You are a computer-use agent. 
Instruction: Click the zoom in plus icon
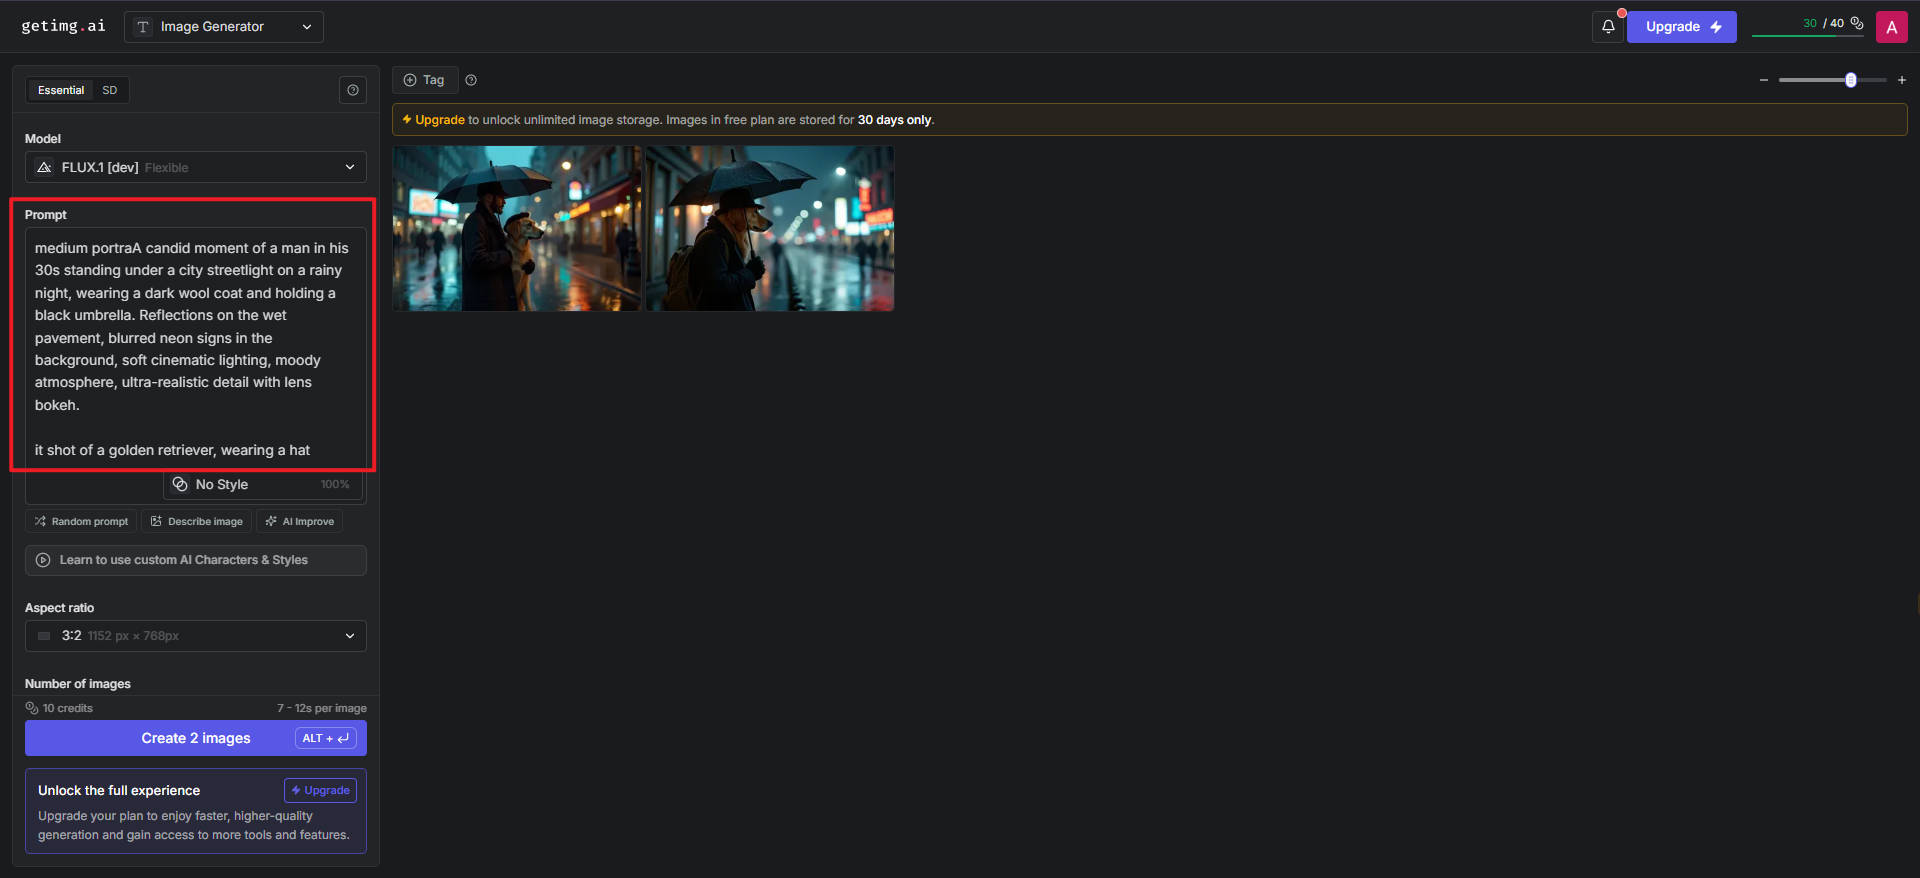(x=1902, y=80)
